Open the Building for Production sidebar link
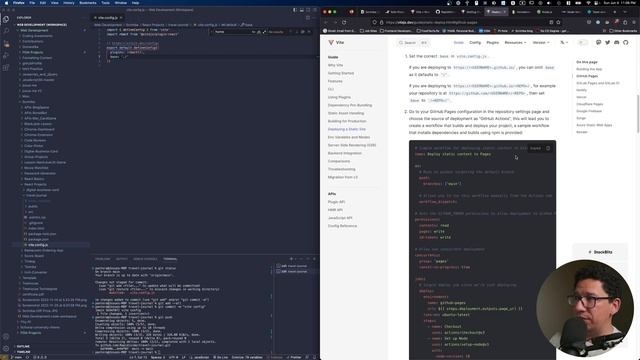 347,121
